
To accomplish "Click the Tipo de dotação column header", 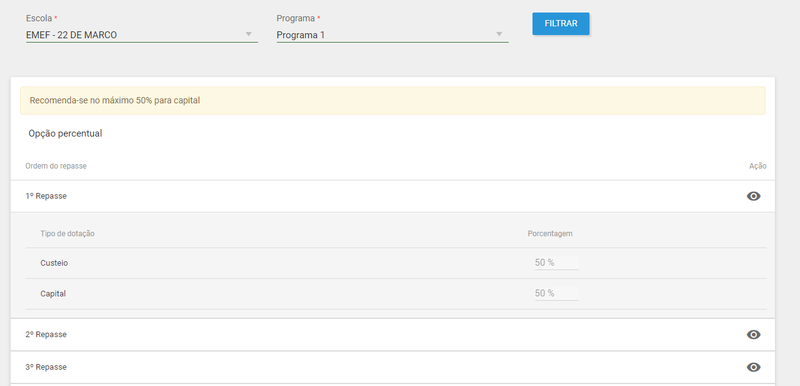I will [x=67, y=234].
